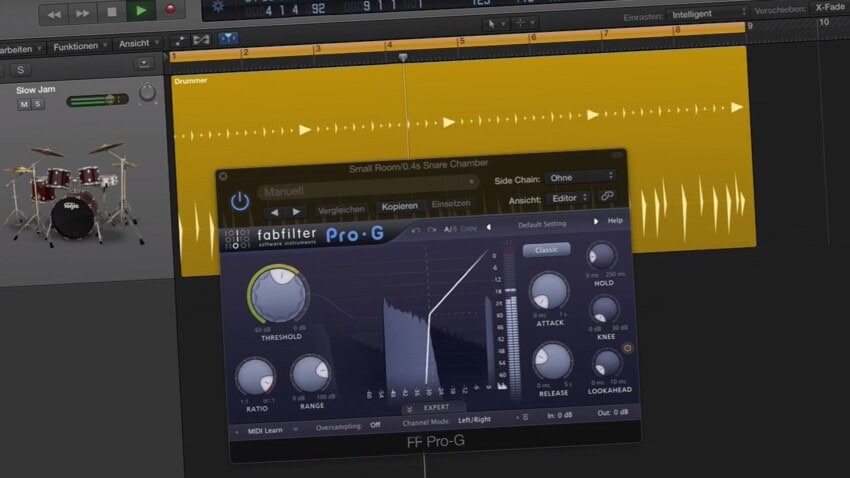
Task: Click the rewind transport button
Action: click(54, 14)
